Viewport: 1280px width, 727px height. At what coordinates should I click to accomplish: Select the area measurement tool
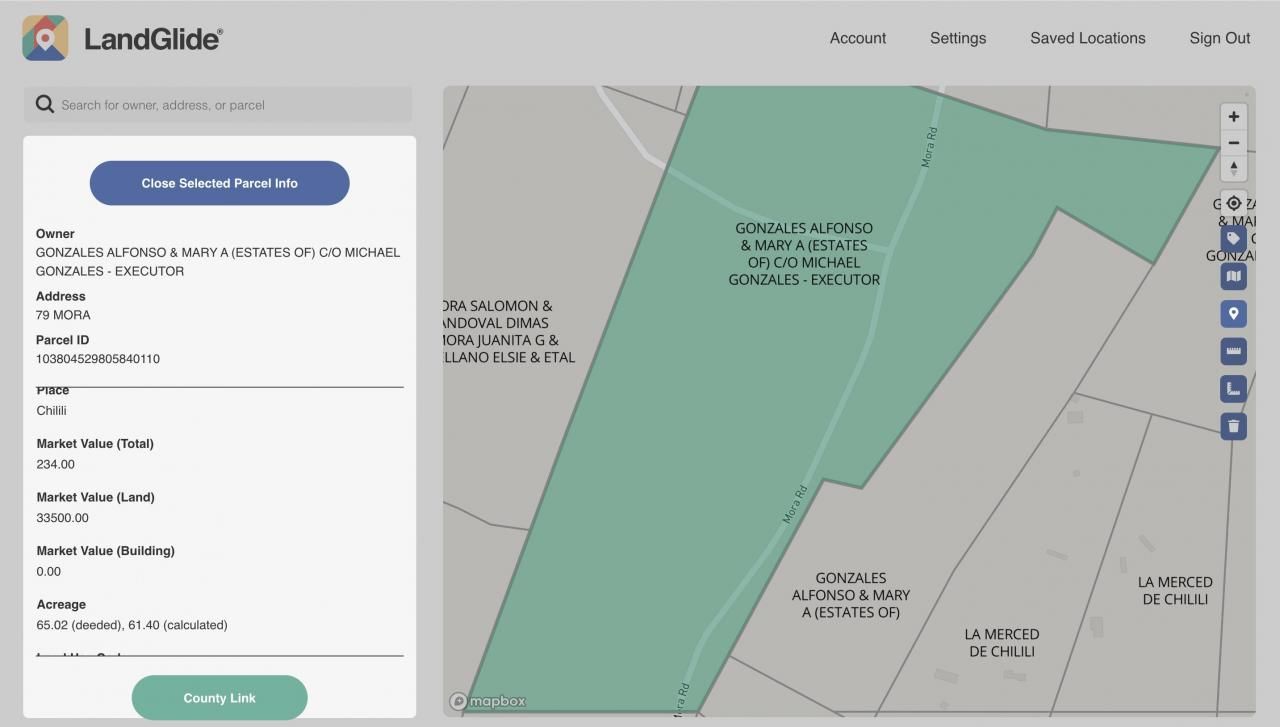1233,389
